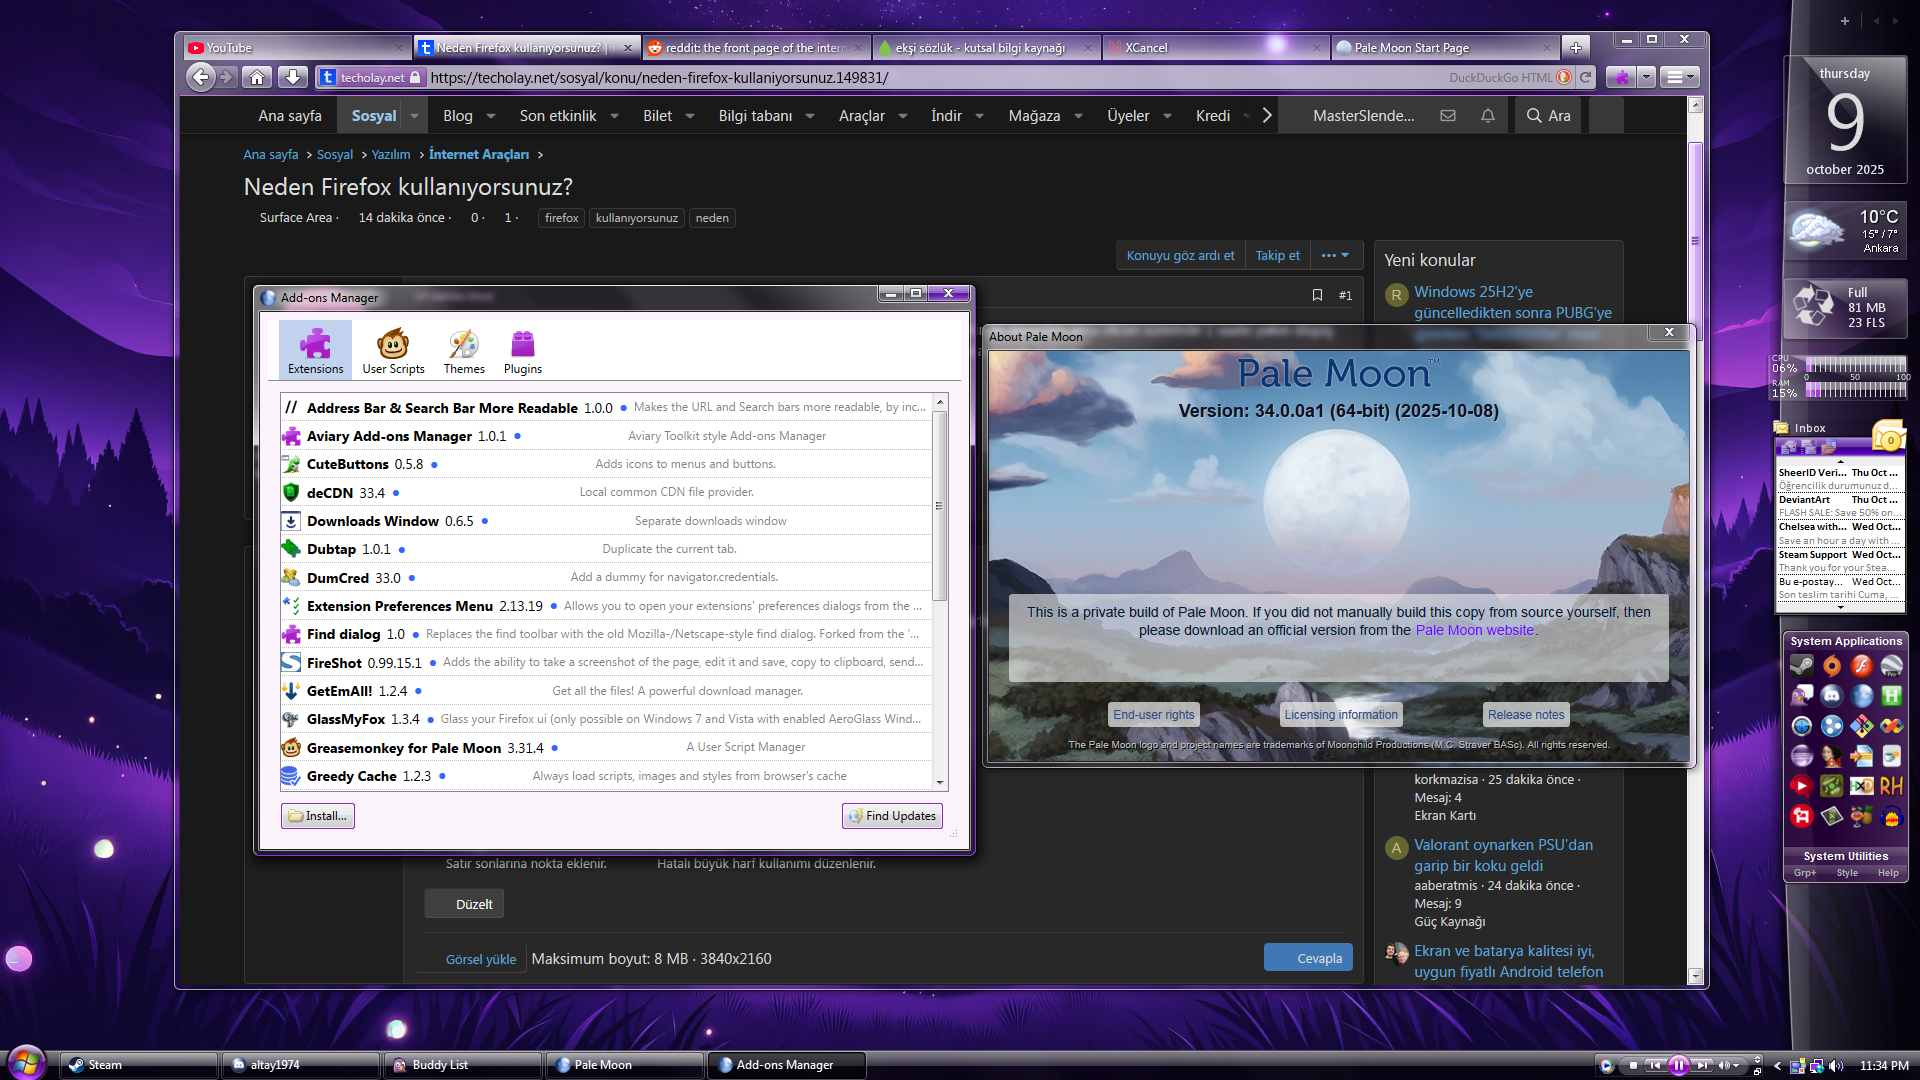Open the Downloads toolbar button
The height and width of the screenshot is (1080, 1920).
click(x=292, y=77)
